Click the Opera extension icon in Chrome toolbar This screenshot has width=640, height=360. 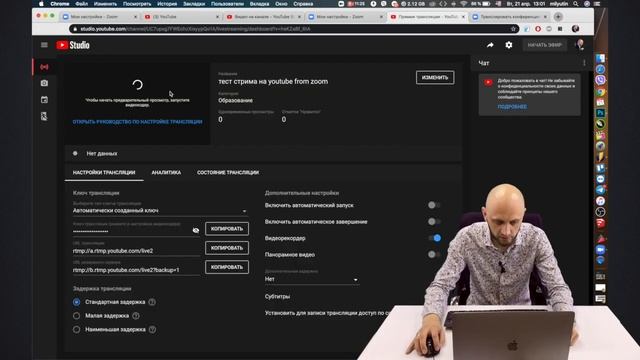click(538, 29)
